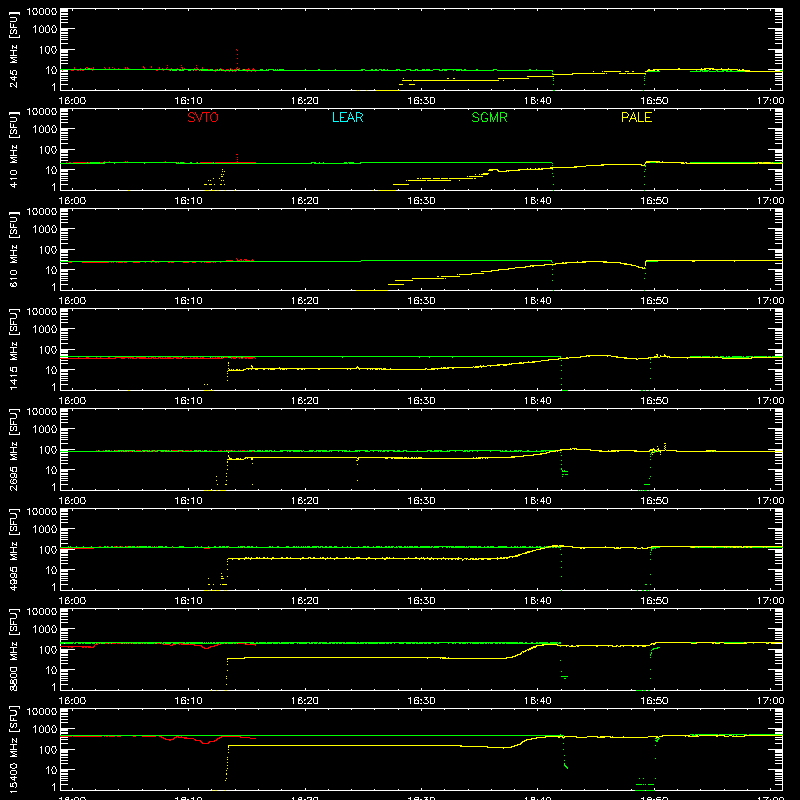Select the 410 MHz [SFU] axis title

point(14,149)
